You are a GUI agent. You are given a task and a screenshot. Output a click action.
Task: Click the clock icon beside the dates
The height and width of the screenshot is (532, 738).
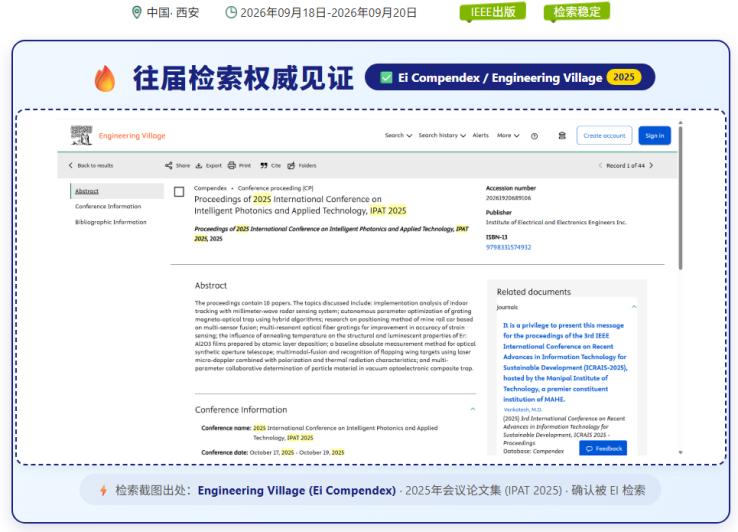(x=231, y=12)
